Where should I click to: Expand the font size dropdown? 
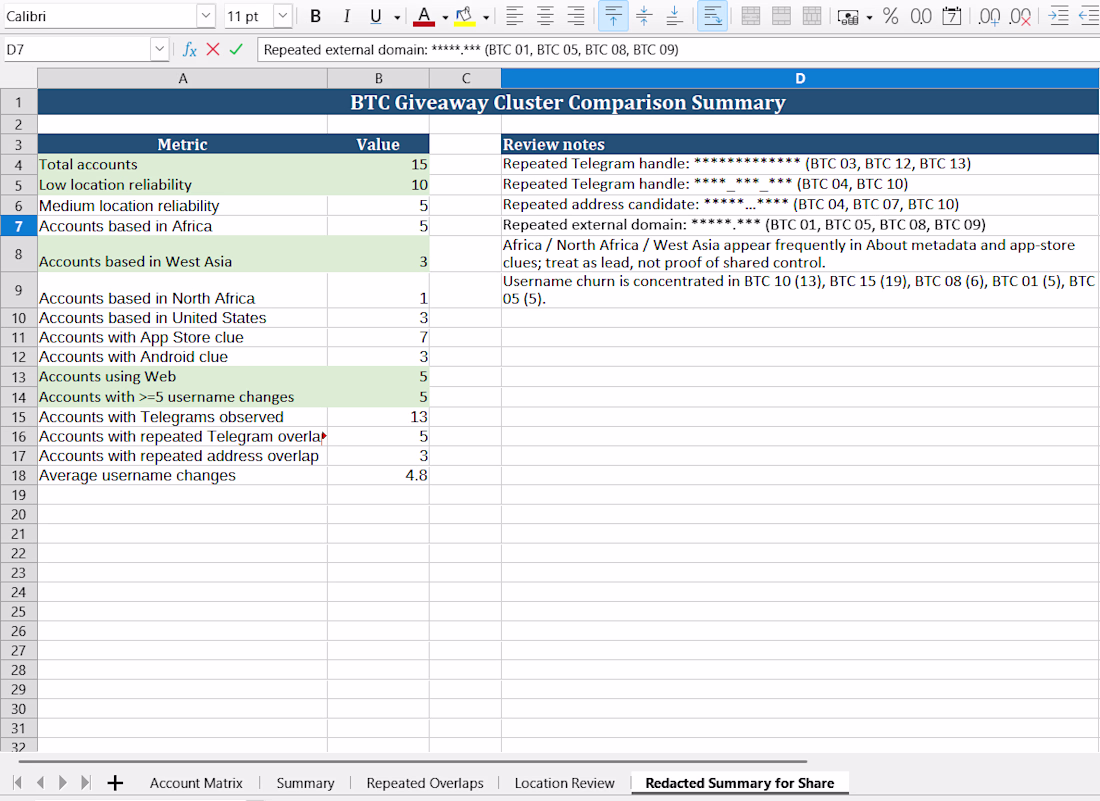pos(282,16)
